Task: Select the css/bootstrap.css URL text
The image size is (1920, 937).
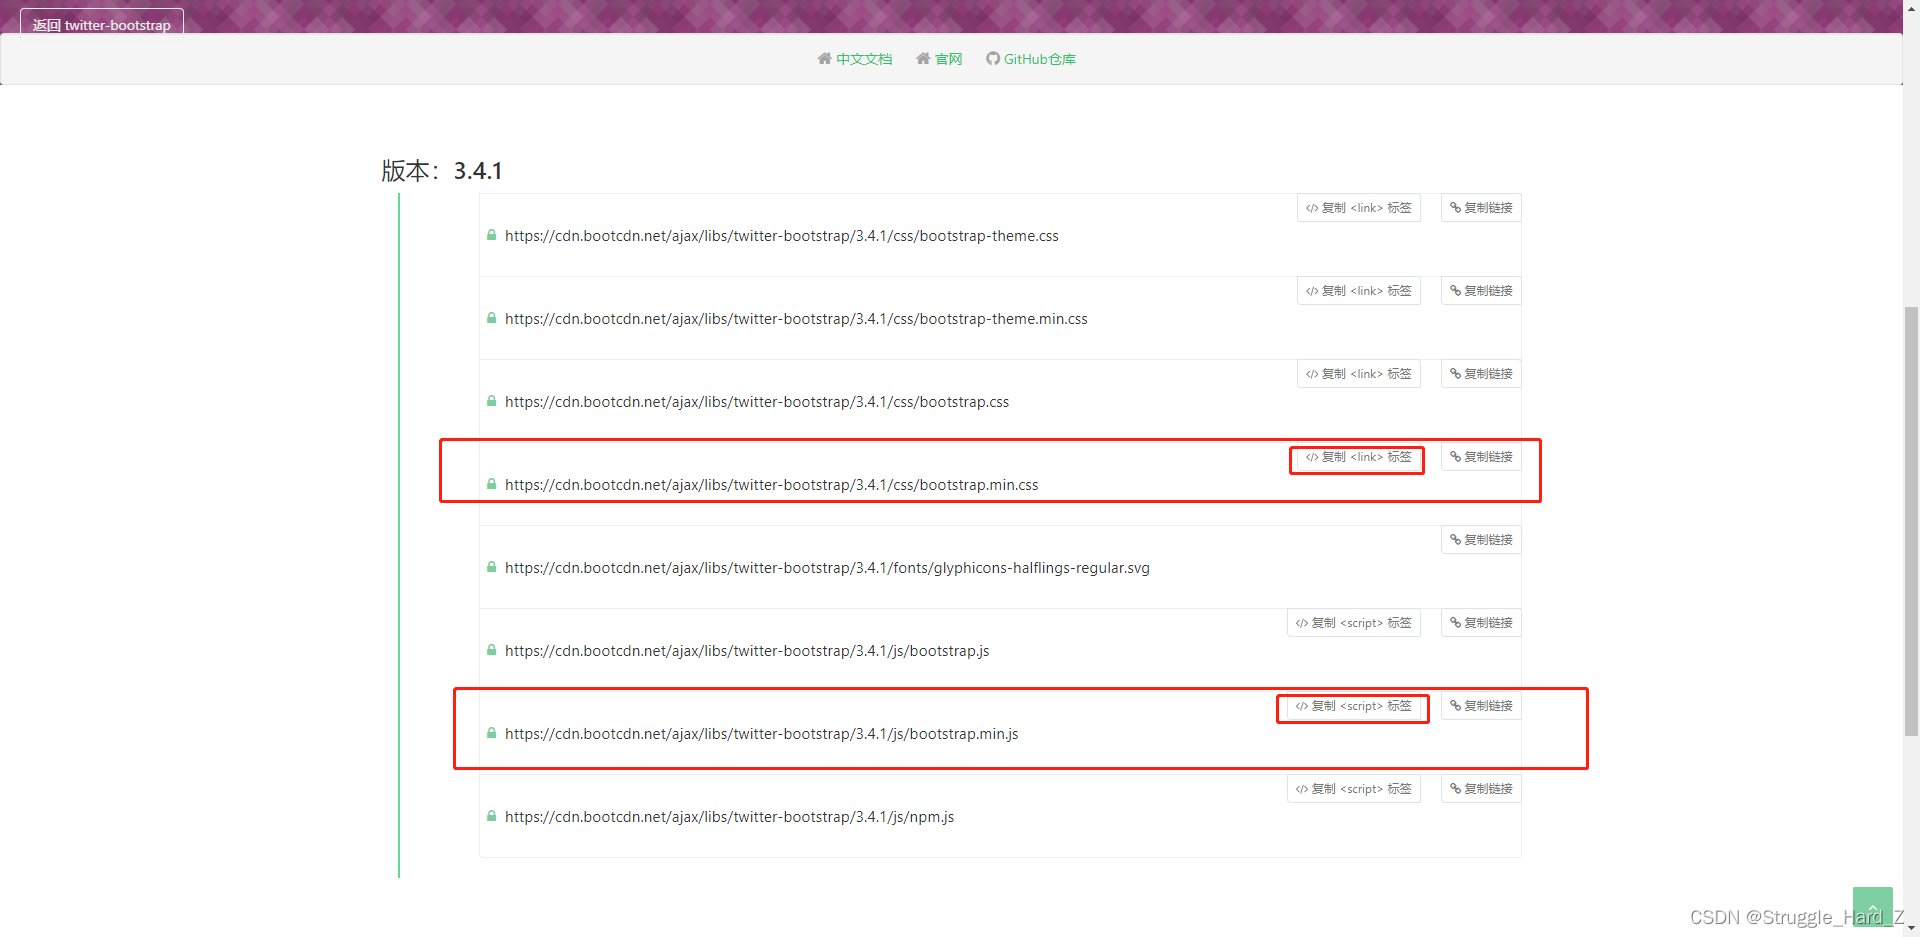Action: (757, 402)
